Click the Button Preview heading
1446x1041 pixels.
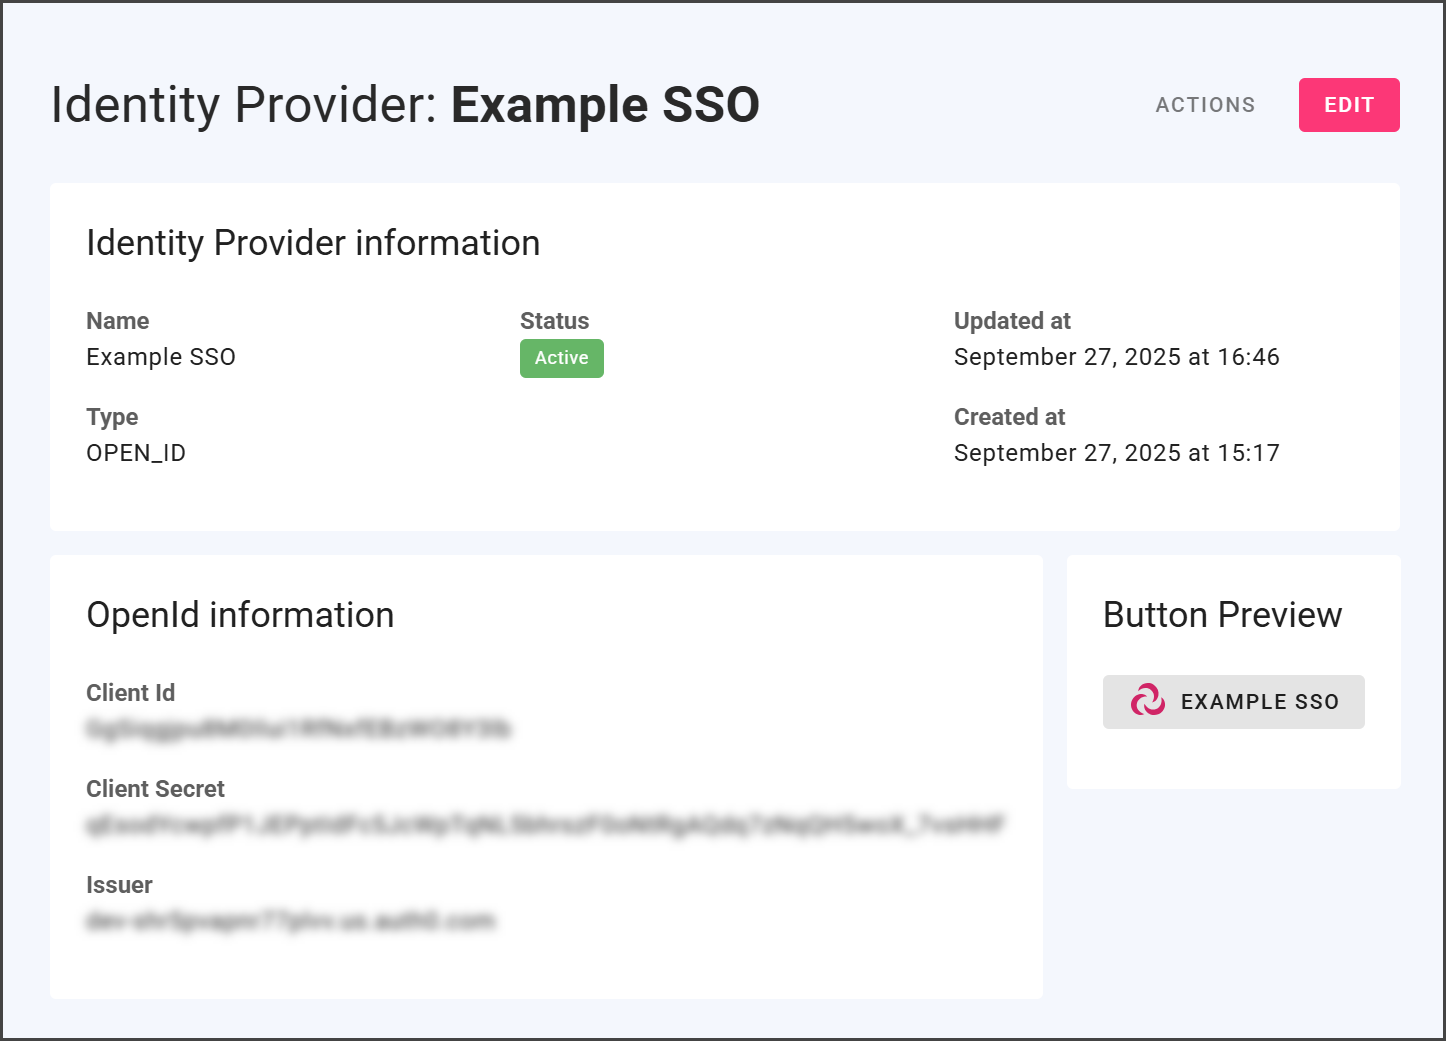1222,615
